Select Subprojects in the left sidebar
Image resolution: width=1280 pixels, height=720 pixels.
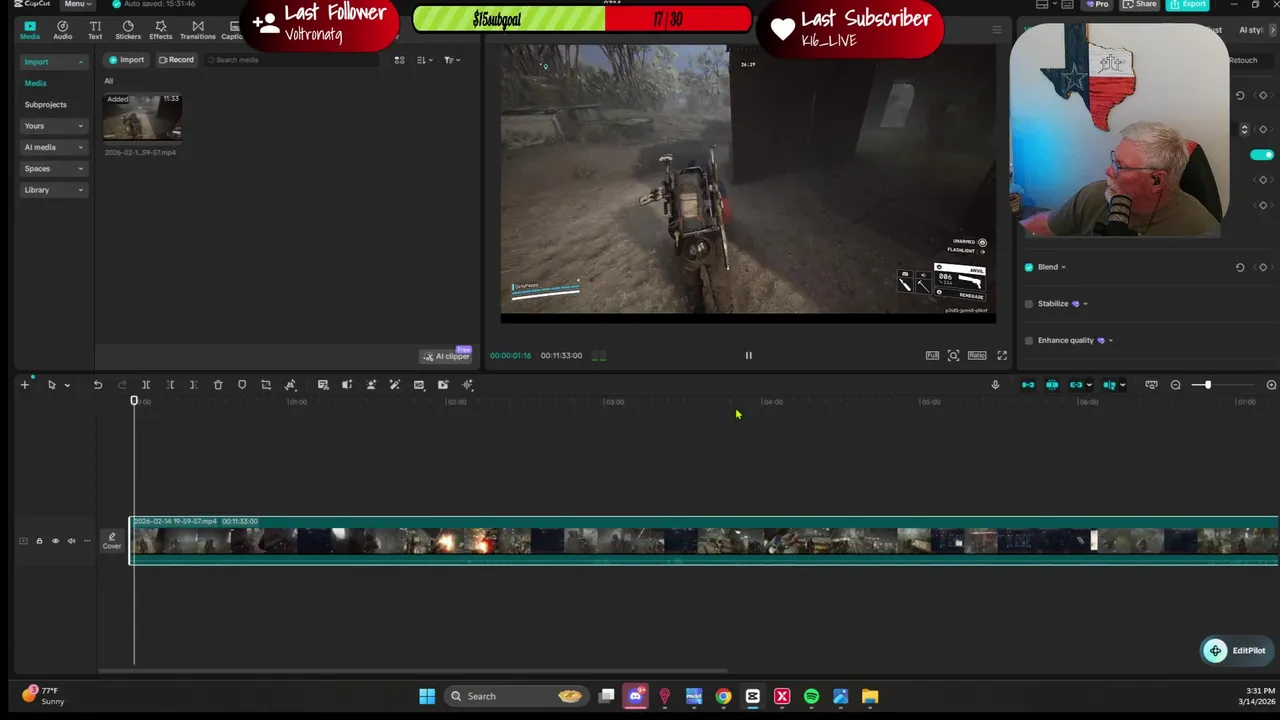[46, 104]
